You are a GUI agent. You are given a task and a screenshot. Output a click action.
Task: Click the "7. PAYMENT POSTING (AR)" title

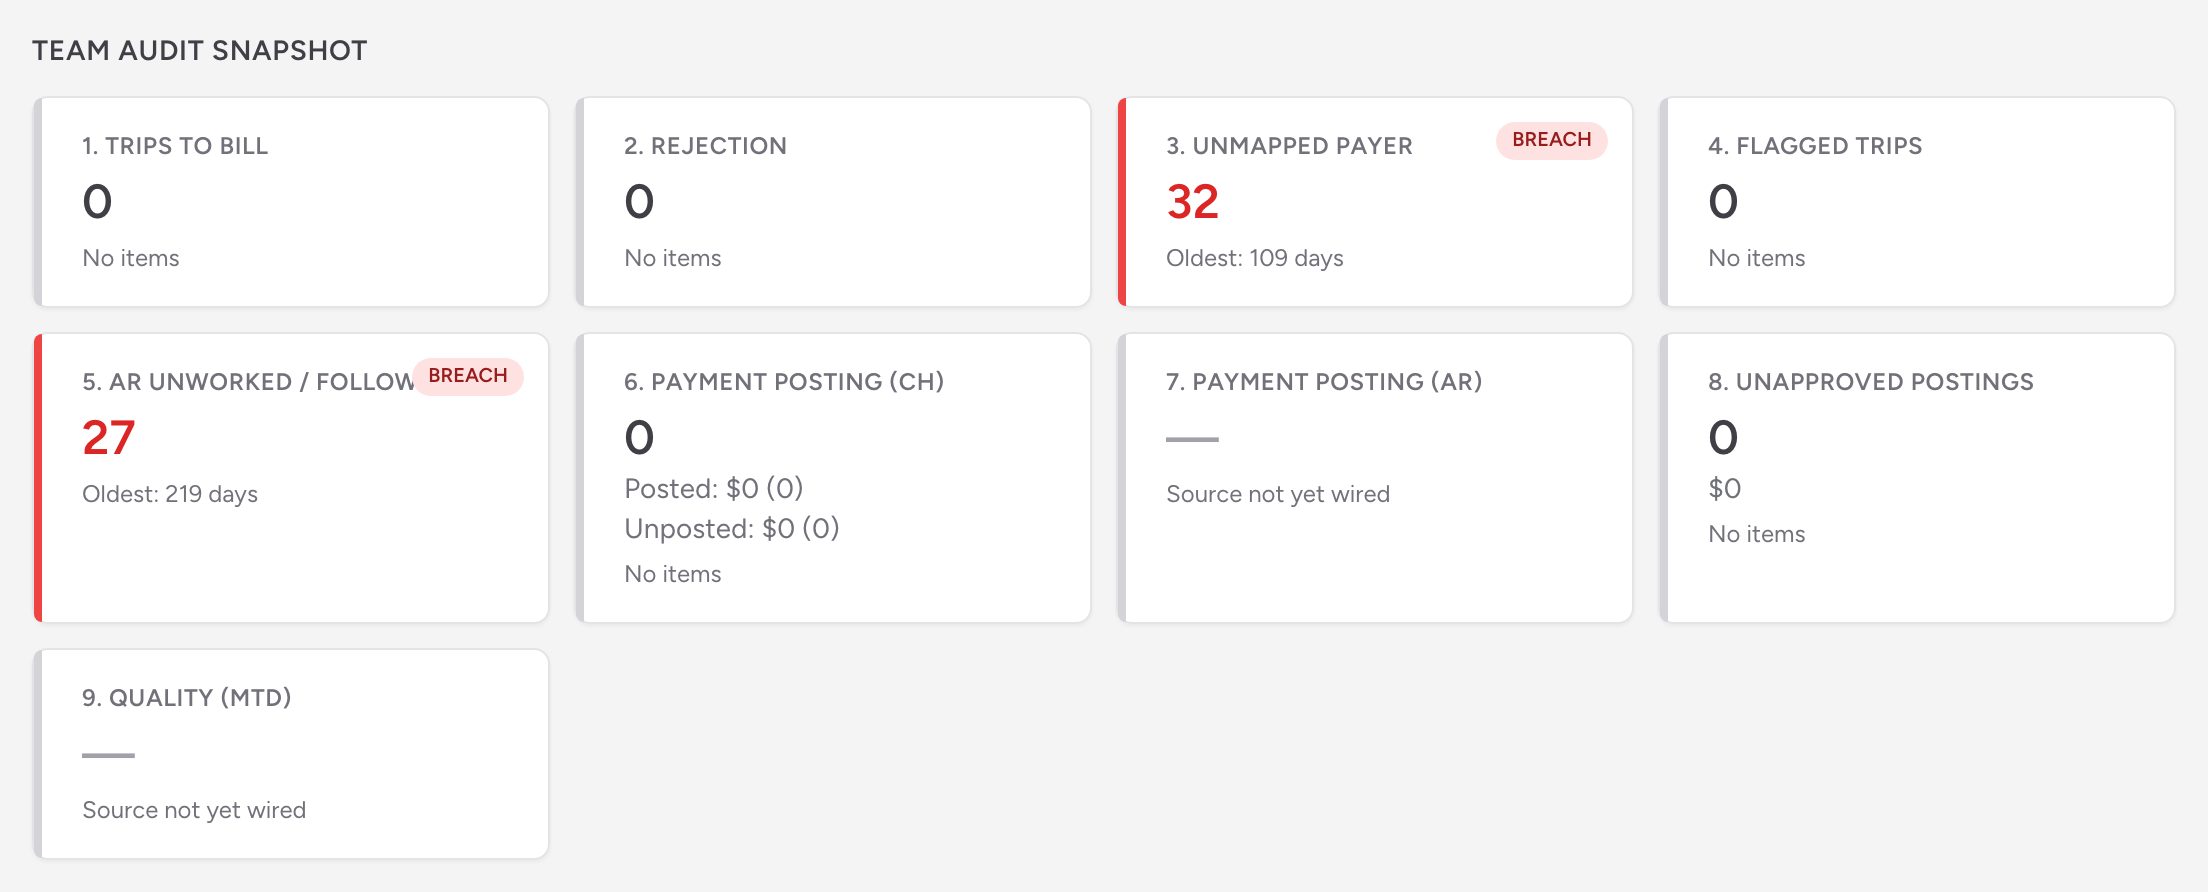(1324, 382)
